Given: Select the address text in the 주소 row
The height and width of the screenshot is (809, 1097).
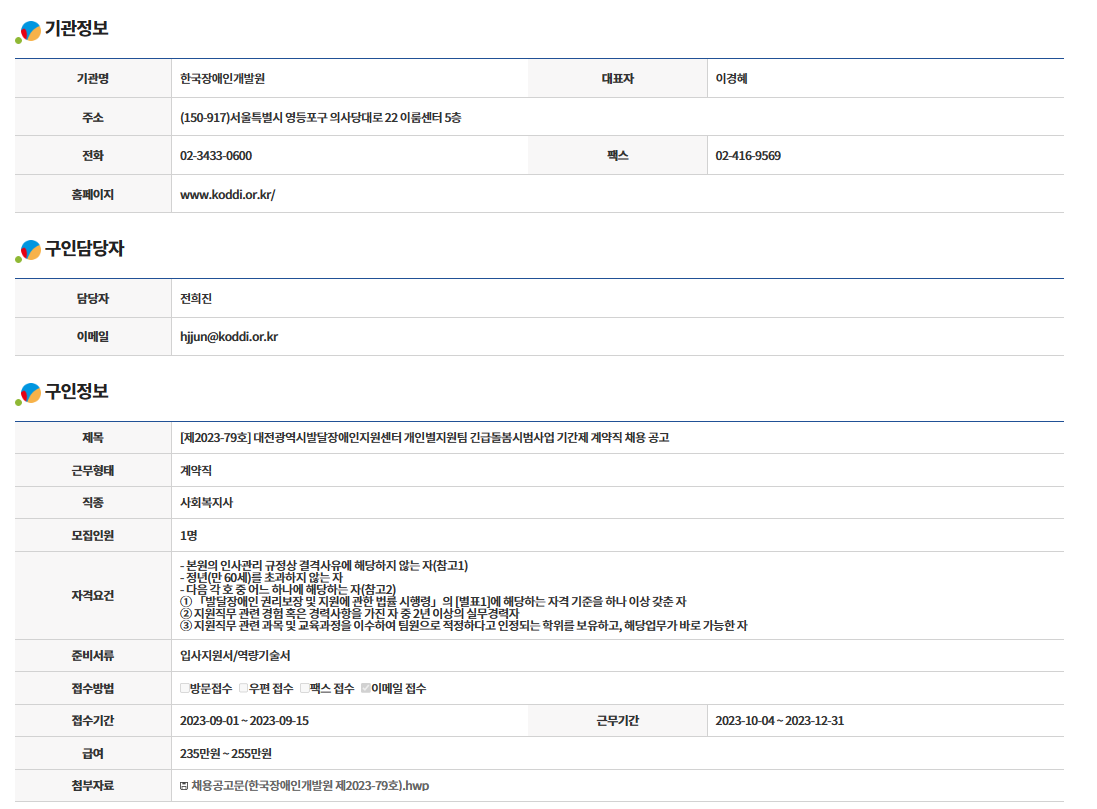Looking at the screenshot, I should coord(320,118).
